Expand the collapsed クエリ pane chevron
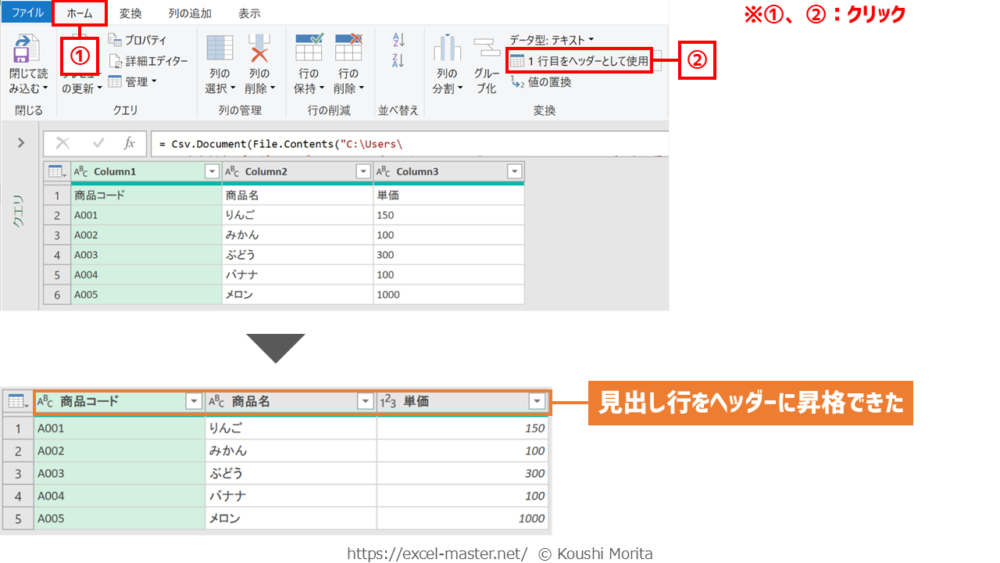This screenshot has height=563, width=1000. click(x=21, y=143)
